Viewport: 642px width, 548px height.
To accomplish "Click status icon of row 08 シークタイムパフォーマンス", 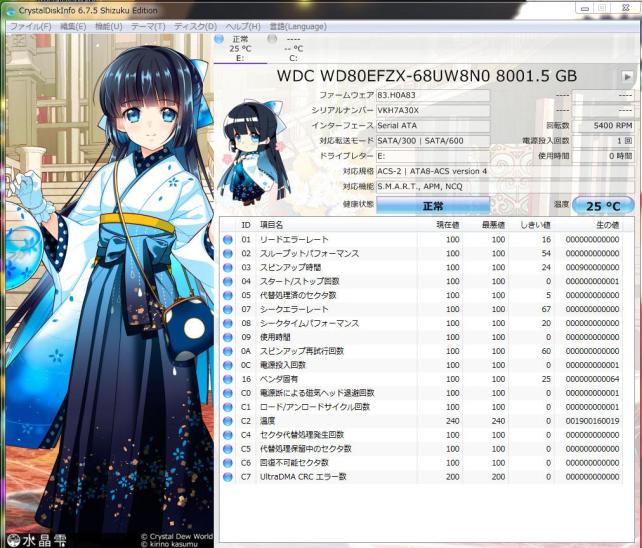I will coord(228,323).
